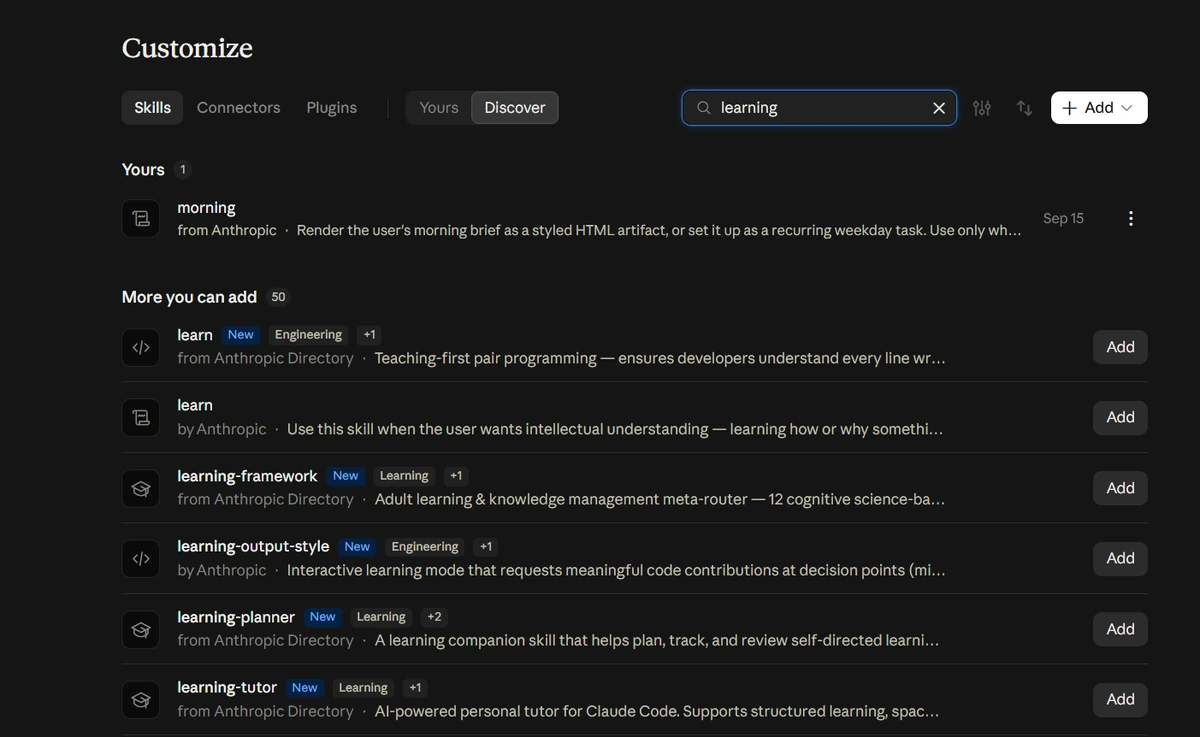Focus the search field containing learning
The image size is (1200, 737).
pyautogui.click(x=819, y=108)
